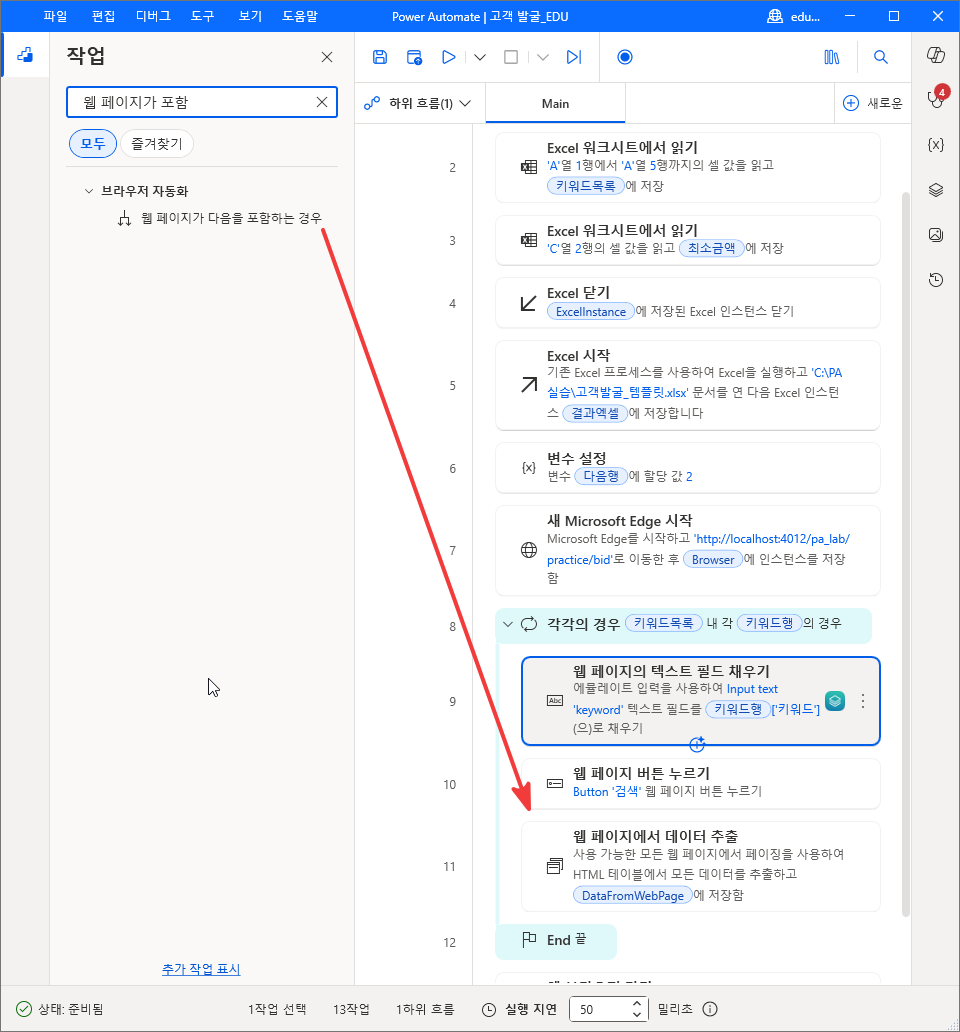Image resolution: width=960 pixels, height=1032 pixels.
Task: Click the edu... account environment button
Action: [794, 16]
